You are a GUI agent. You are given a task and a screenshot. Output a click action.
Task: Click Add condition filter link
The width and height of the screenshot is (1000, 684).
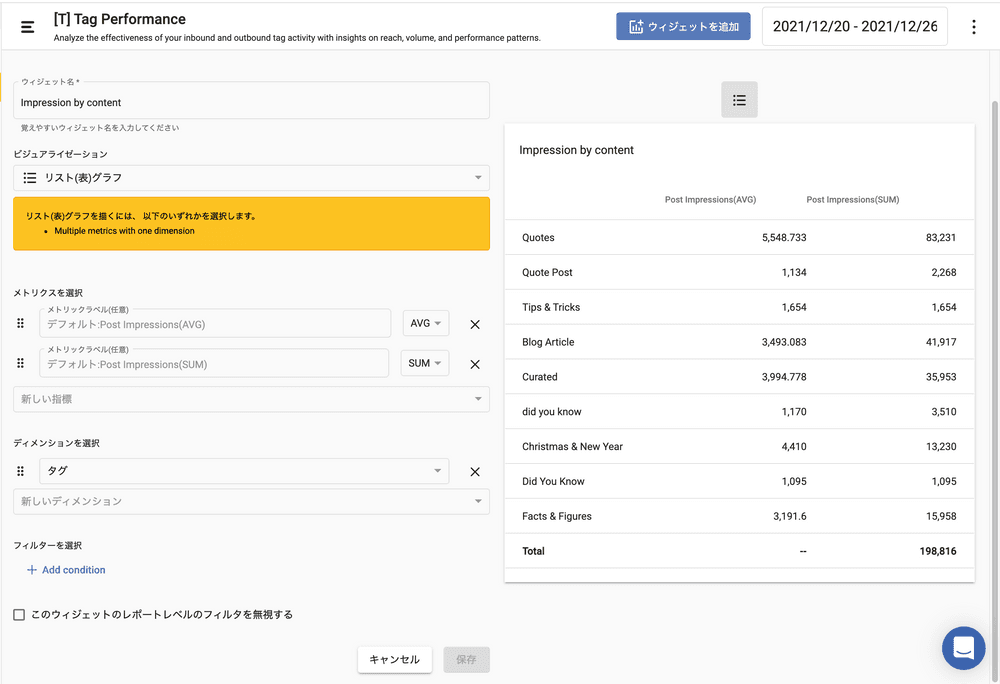(x=66, y=570)
